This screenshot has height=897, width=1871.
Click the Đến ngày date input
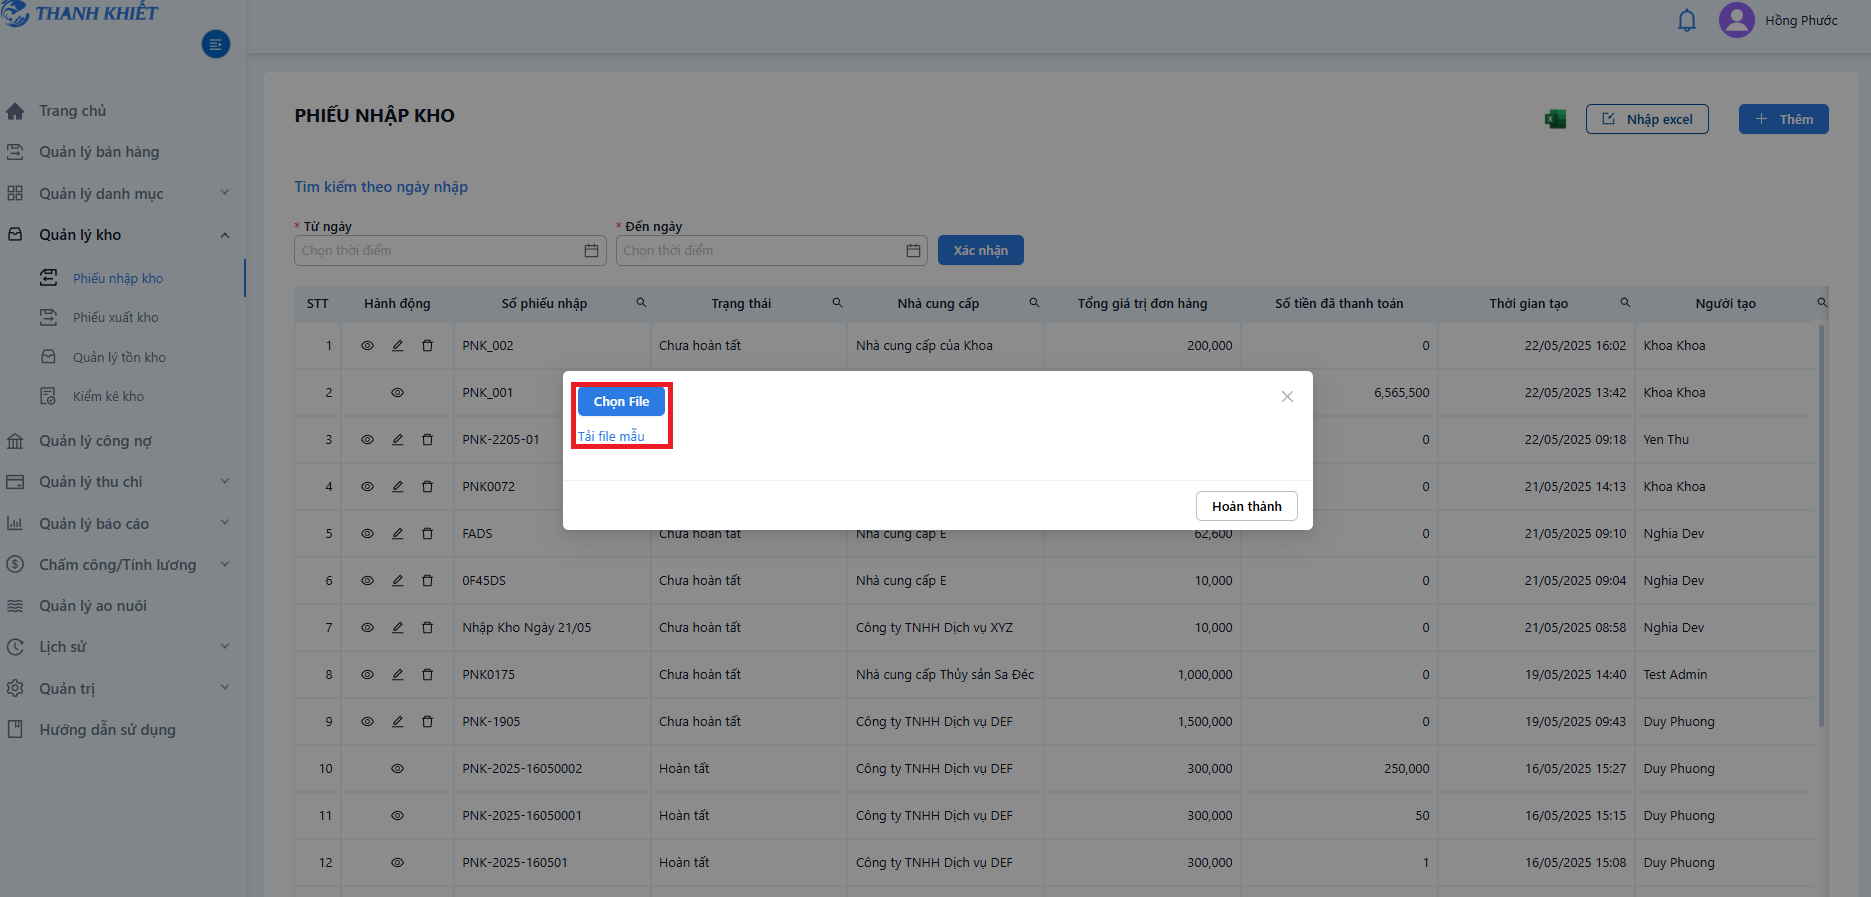pyautogui.click(x=771, y=250)
